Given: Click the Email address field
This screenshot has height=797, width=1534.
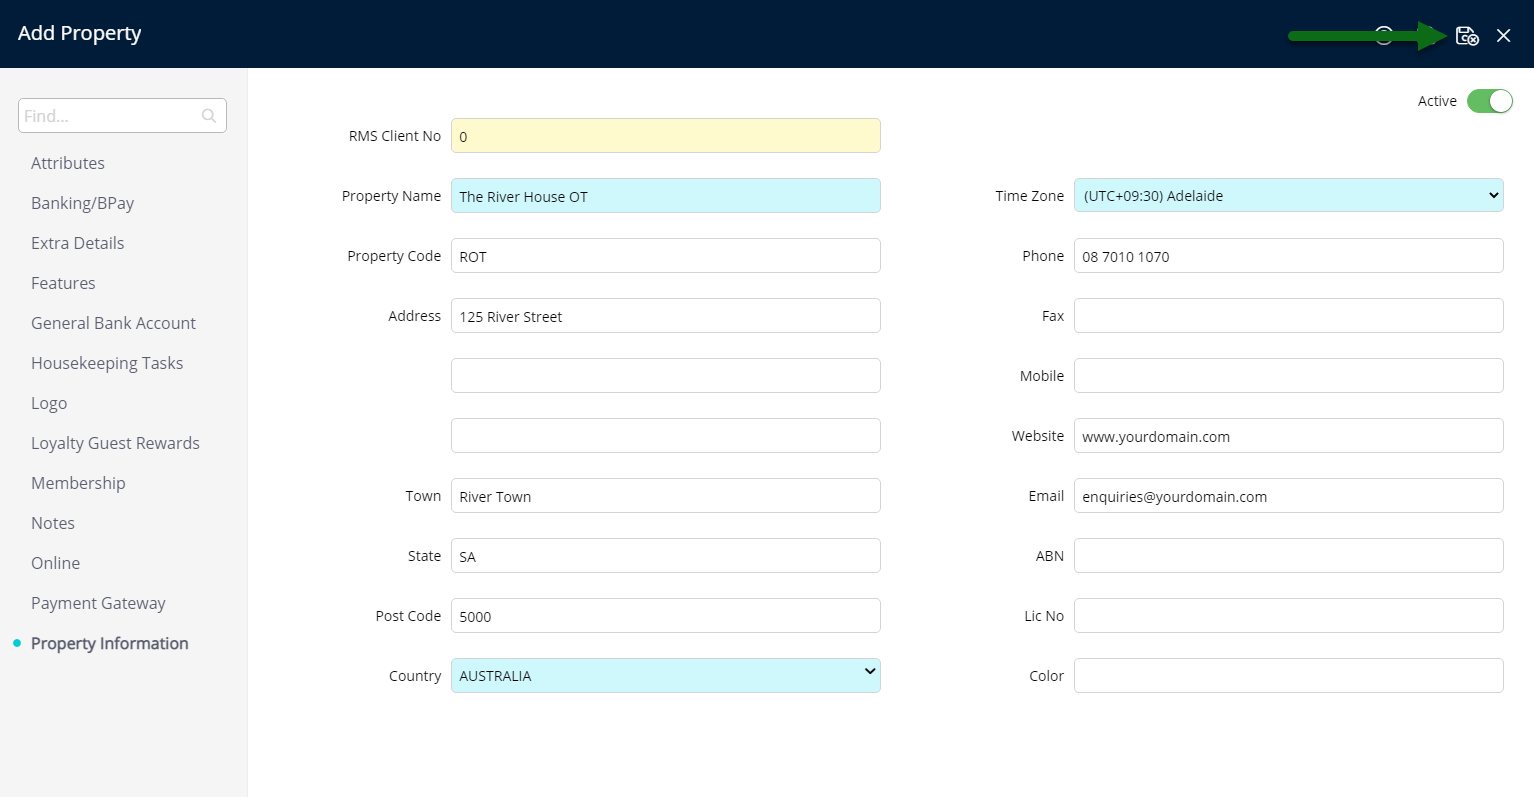Looking at the screenshot, I should pyautogui.click(x=1288, y=495).
